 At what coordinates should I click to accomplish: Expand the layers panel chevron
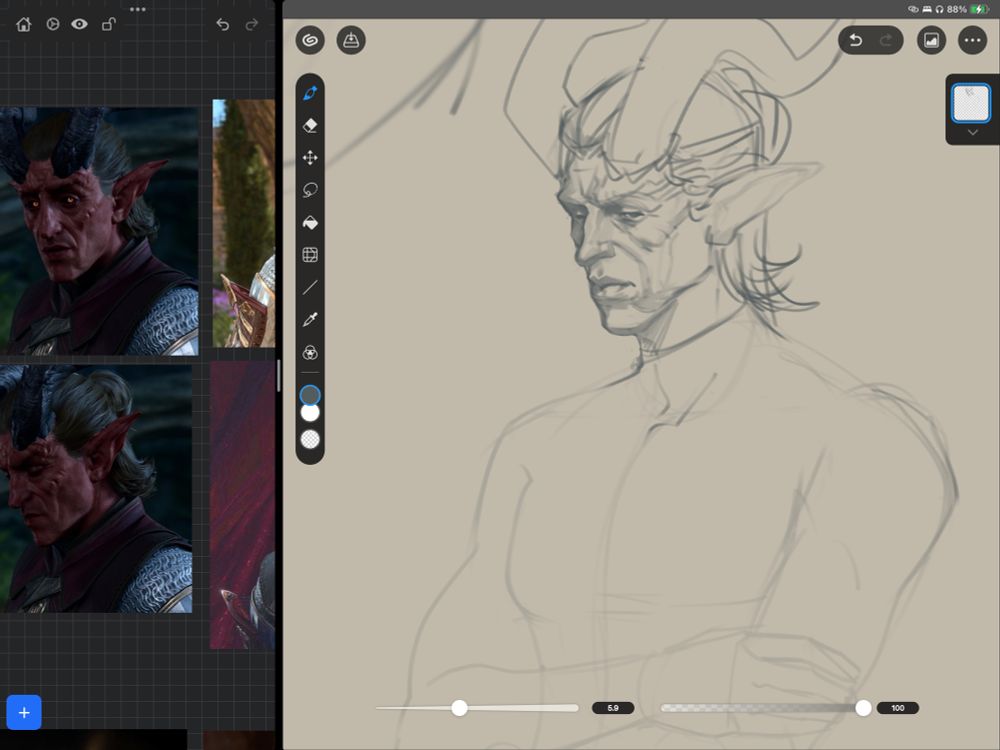tap(973, 133)
